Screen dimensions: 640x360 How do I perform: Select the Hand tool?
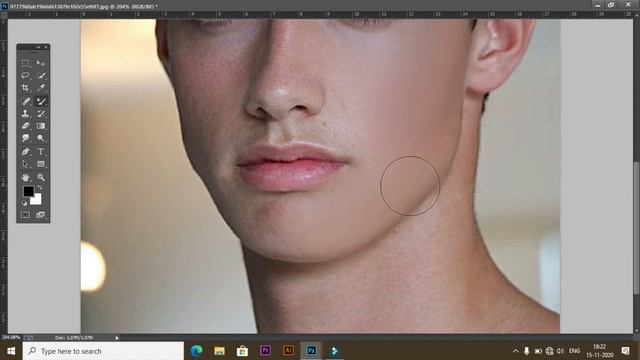click(25, 177)
